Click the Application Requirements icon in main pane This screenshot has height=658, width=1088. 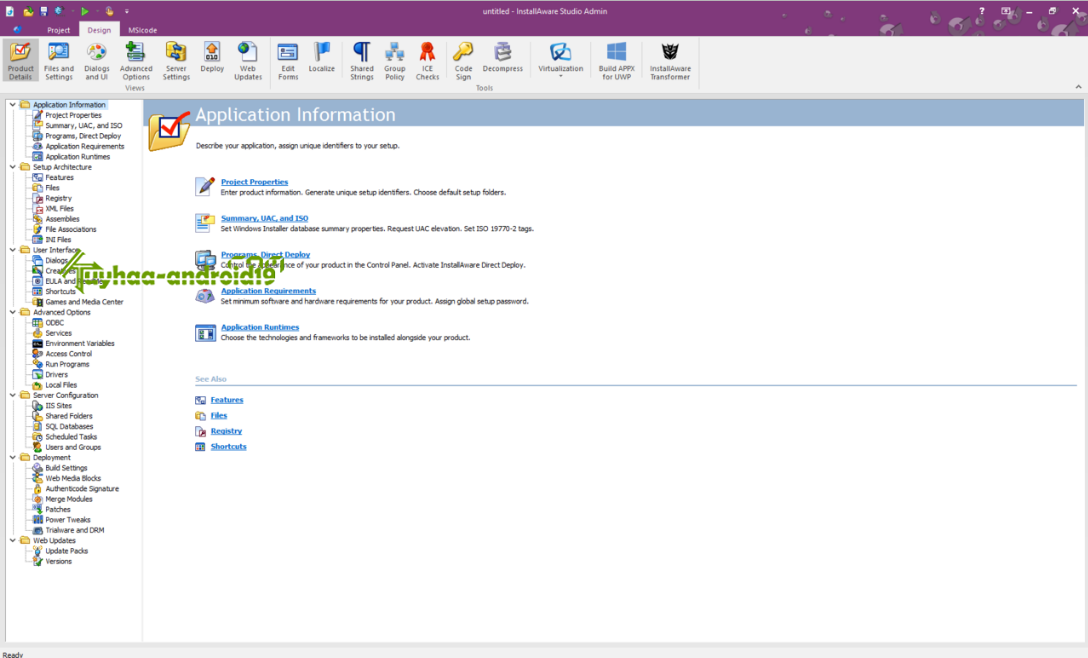pyautogui.click(x=205, y=296)
